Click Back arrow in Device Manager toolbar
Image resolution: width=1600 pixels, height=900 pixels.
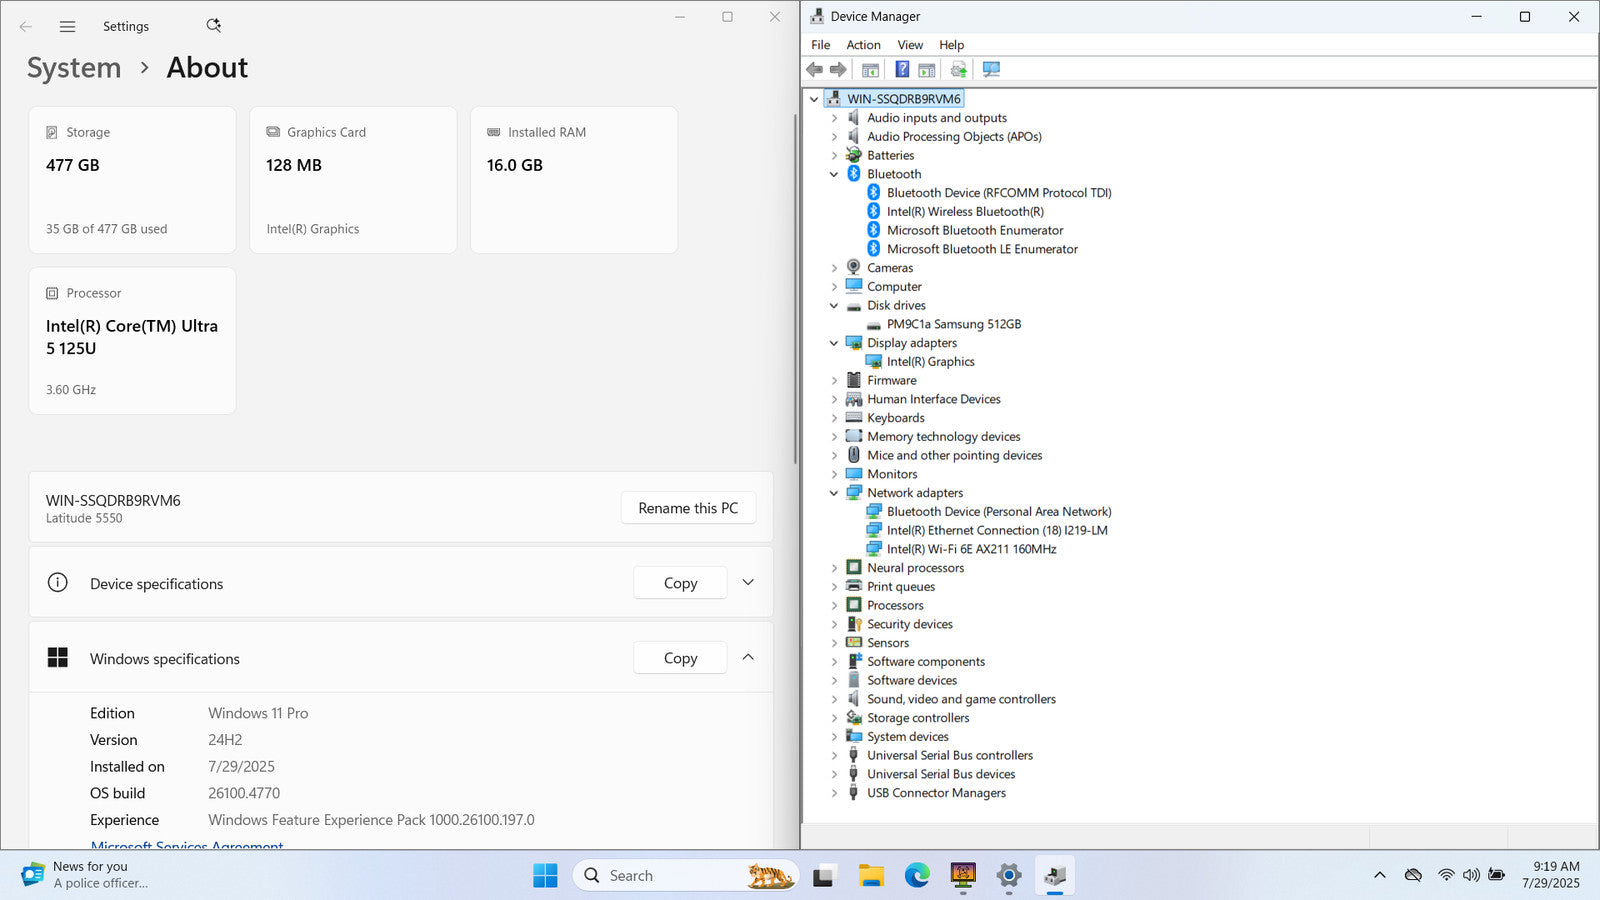[x=814, y=70]
